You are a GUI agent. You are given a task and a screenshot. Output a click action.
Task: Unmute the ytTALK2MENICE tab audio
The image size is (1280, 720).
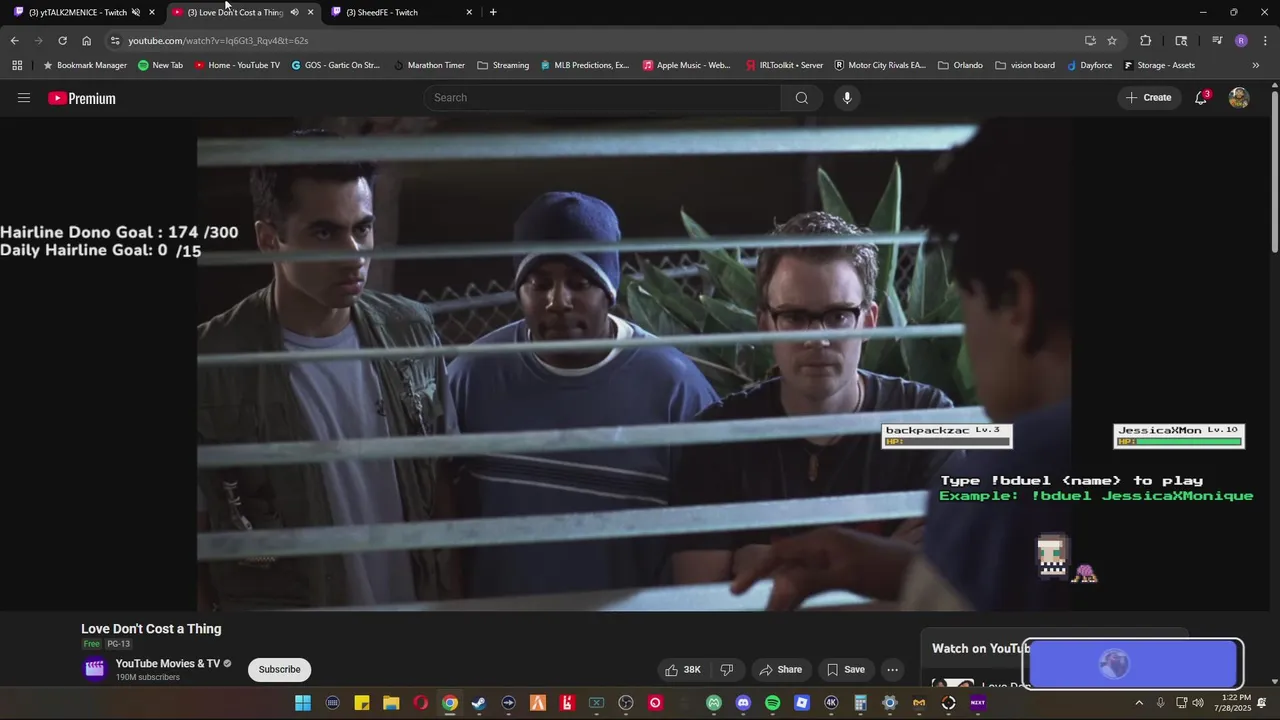pos(136,12)
